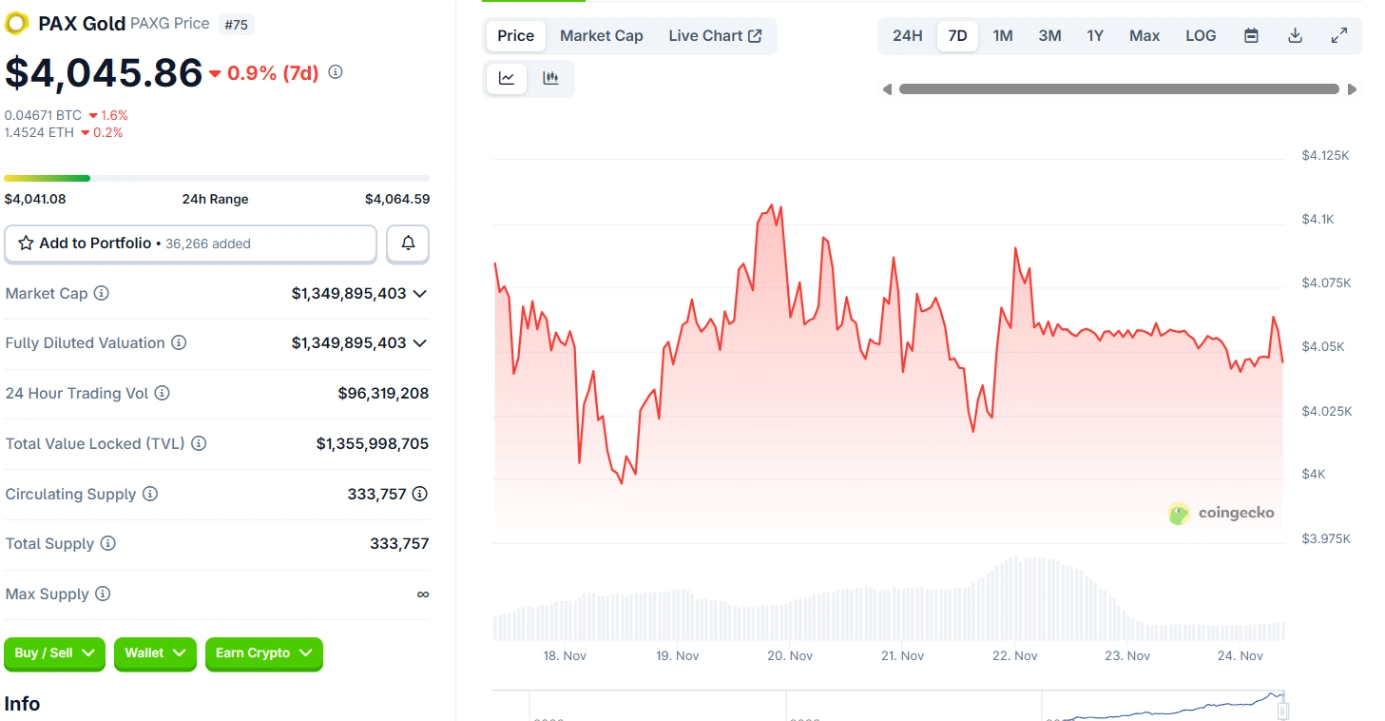
Task: Expand the Market Cap value chevron
Action: 420,294
